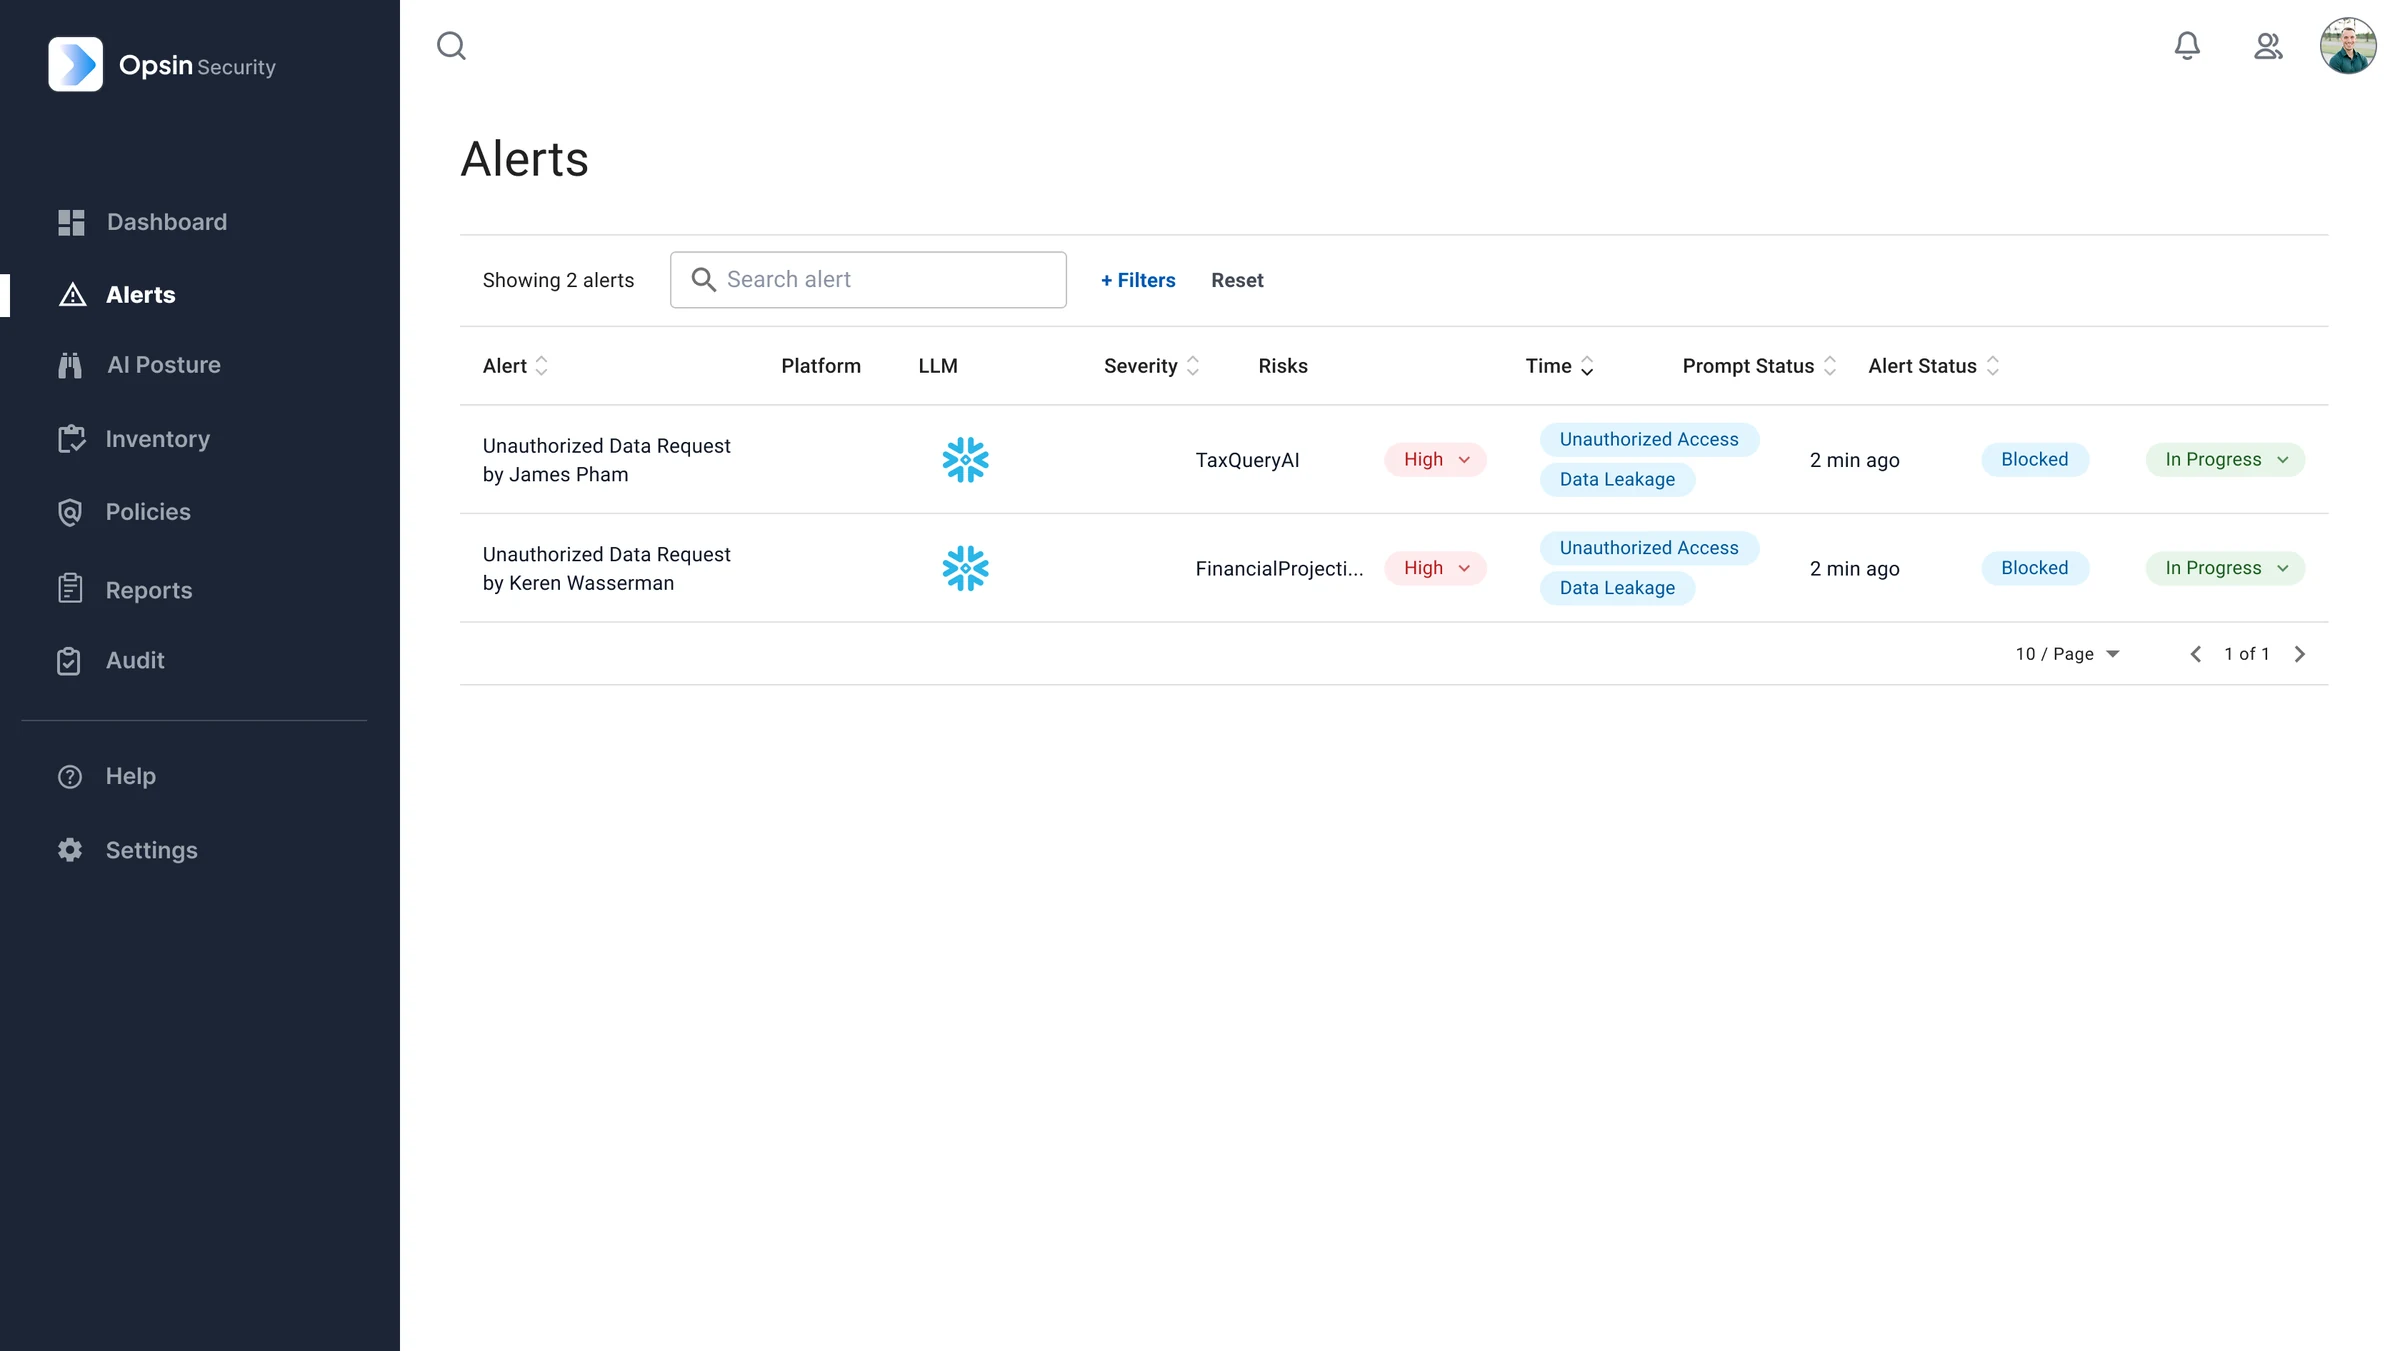Image resolution: width=2400 pixels, height=1351 pixels.
Task: Open the users icon in header
Action: [x=2268, y=46]
